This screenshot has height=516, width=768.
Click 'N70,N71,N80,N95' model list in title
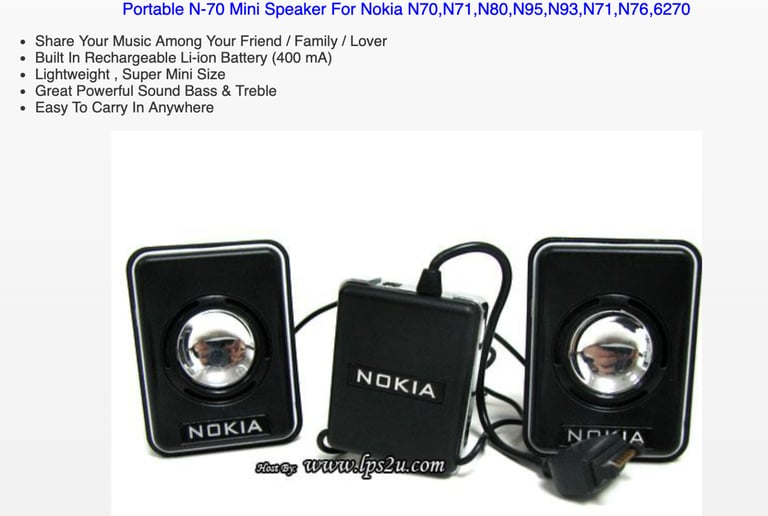pyautogui.click(x=477, y=9)
